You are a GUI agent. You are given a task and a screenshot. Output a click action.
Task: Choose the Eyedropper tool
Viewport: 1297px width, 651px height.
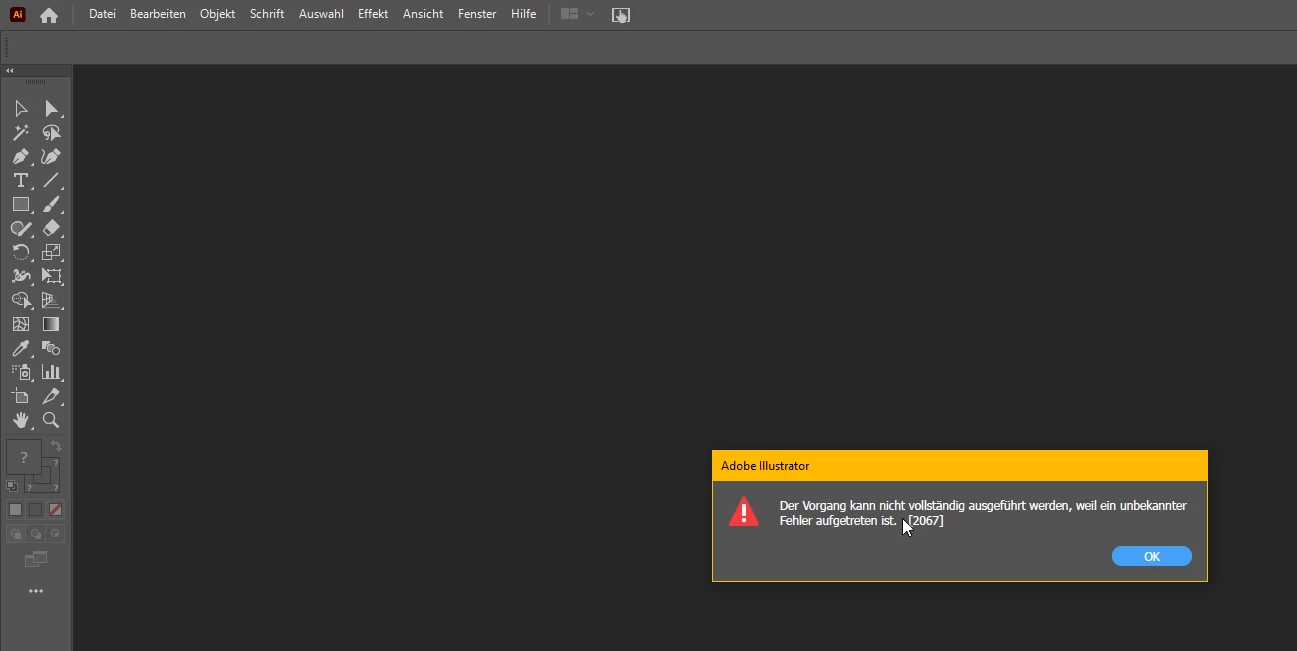[x=20, y=348]
